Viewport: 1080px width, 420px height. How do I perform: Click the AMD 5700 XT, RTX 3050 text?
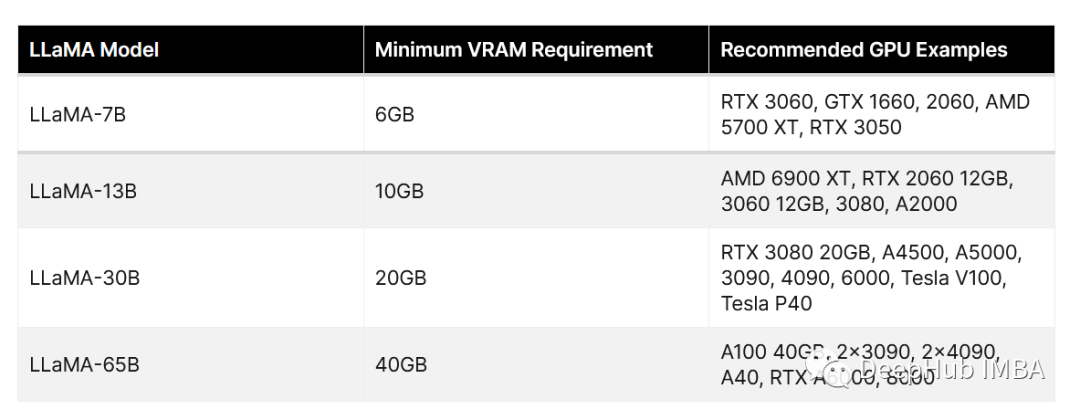click(x=811, y=128)
